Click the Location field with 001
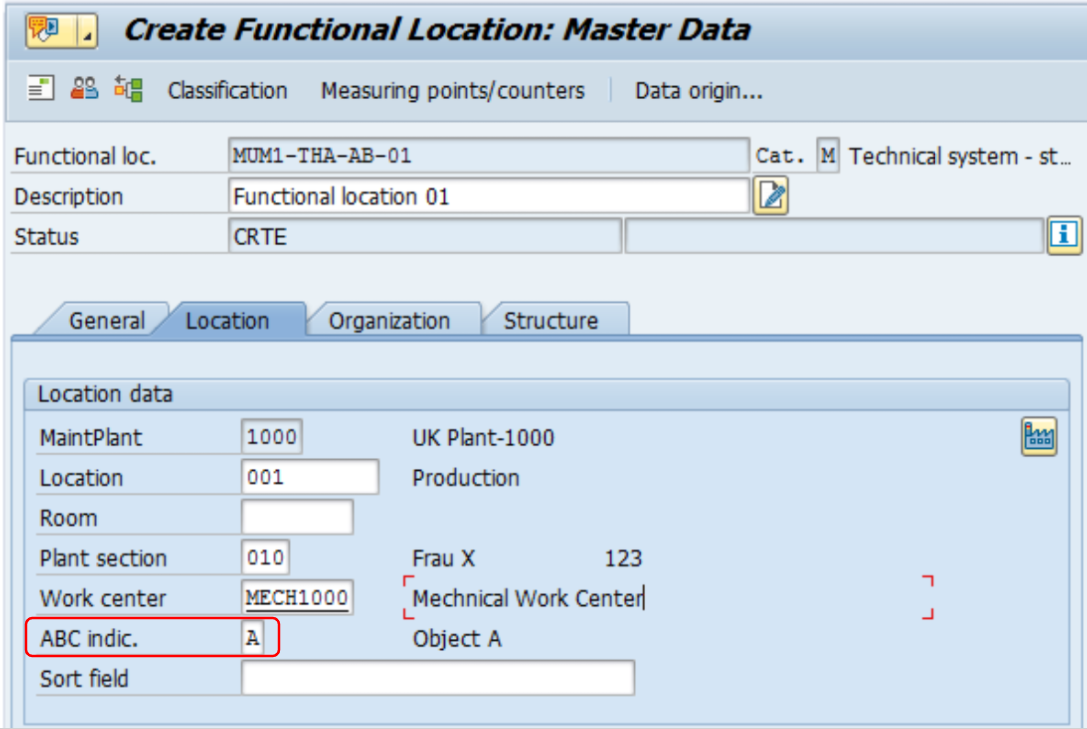This screenshot has width=1087, height=729. pyautogui.click(x=310, y=477)
